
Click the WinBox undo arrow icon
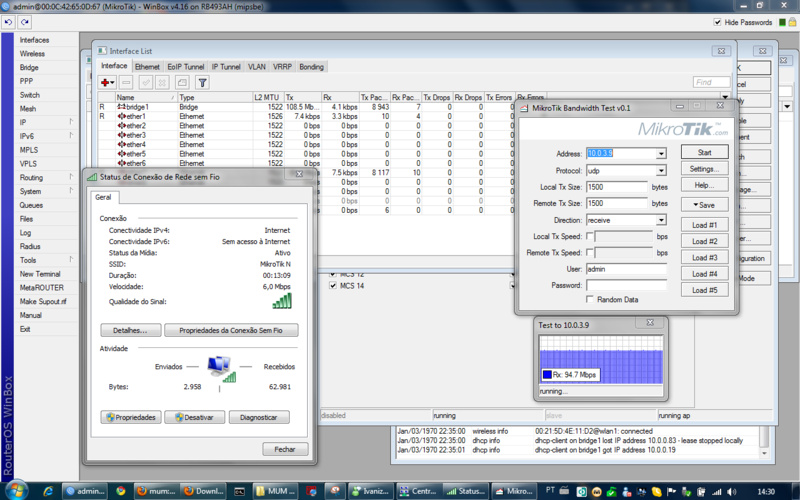click(x=9, y=22)
